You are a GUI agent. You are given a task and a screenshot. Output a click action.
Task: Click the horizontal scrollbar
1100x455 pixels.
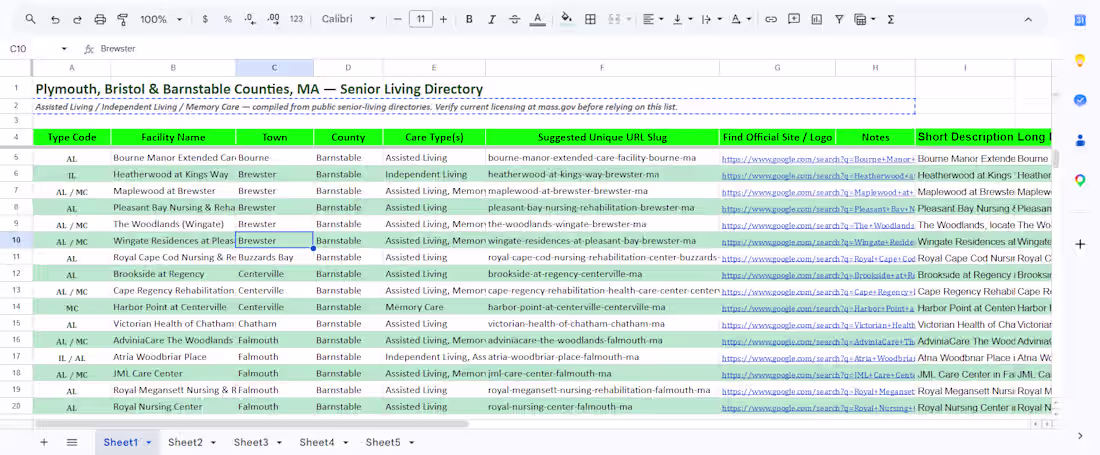pyautogui.click(x=251, y=423)
